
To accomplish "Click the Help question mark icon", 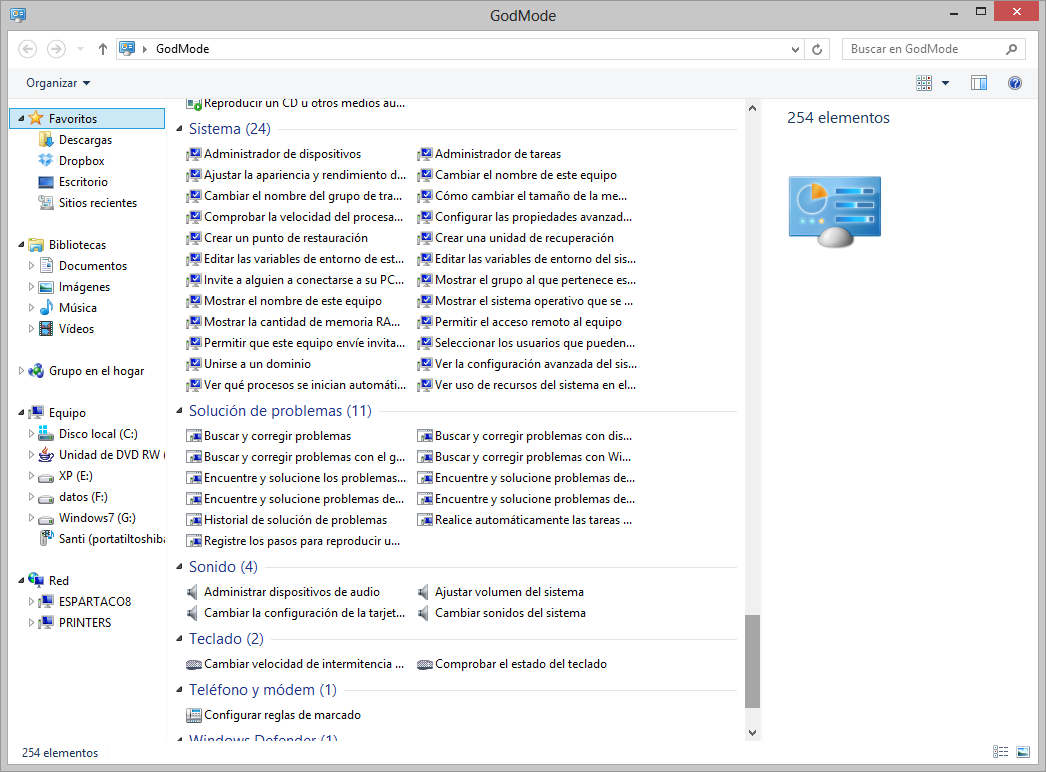I will 1015,83.
